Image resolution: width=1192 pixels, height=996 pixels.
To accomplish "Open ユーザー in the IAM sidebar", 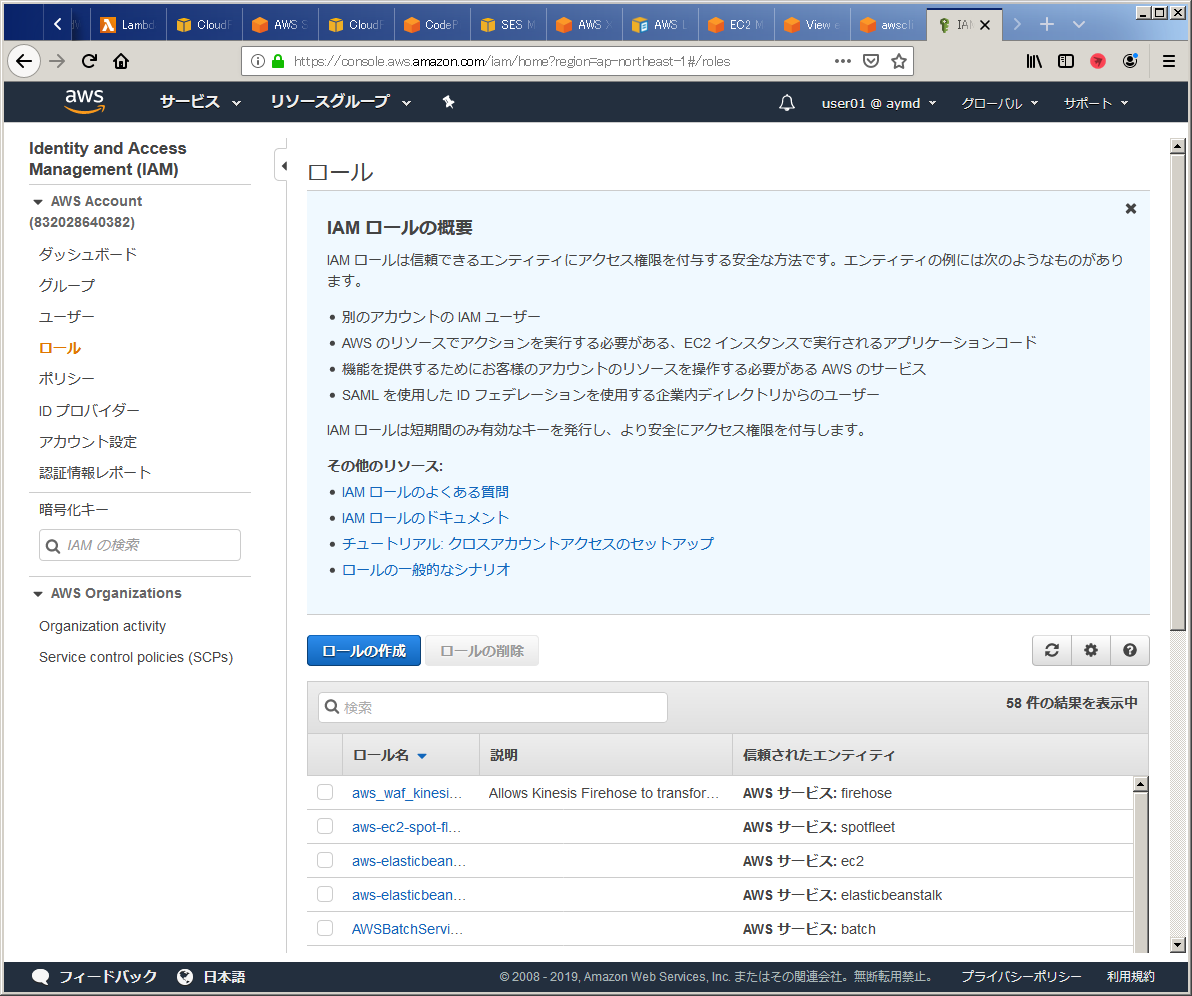I will 67,317.
